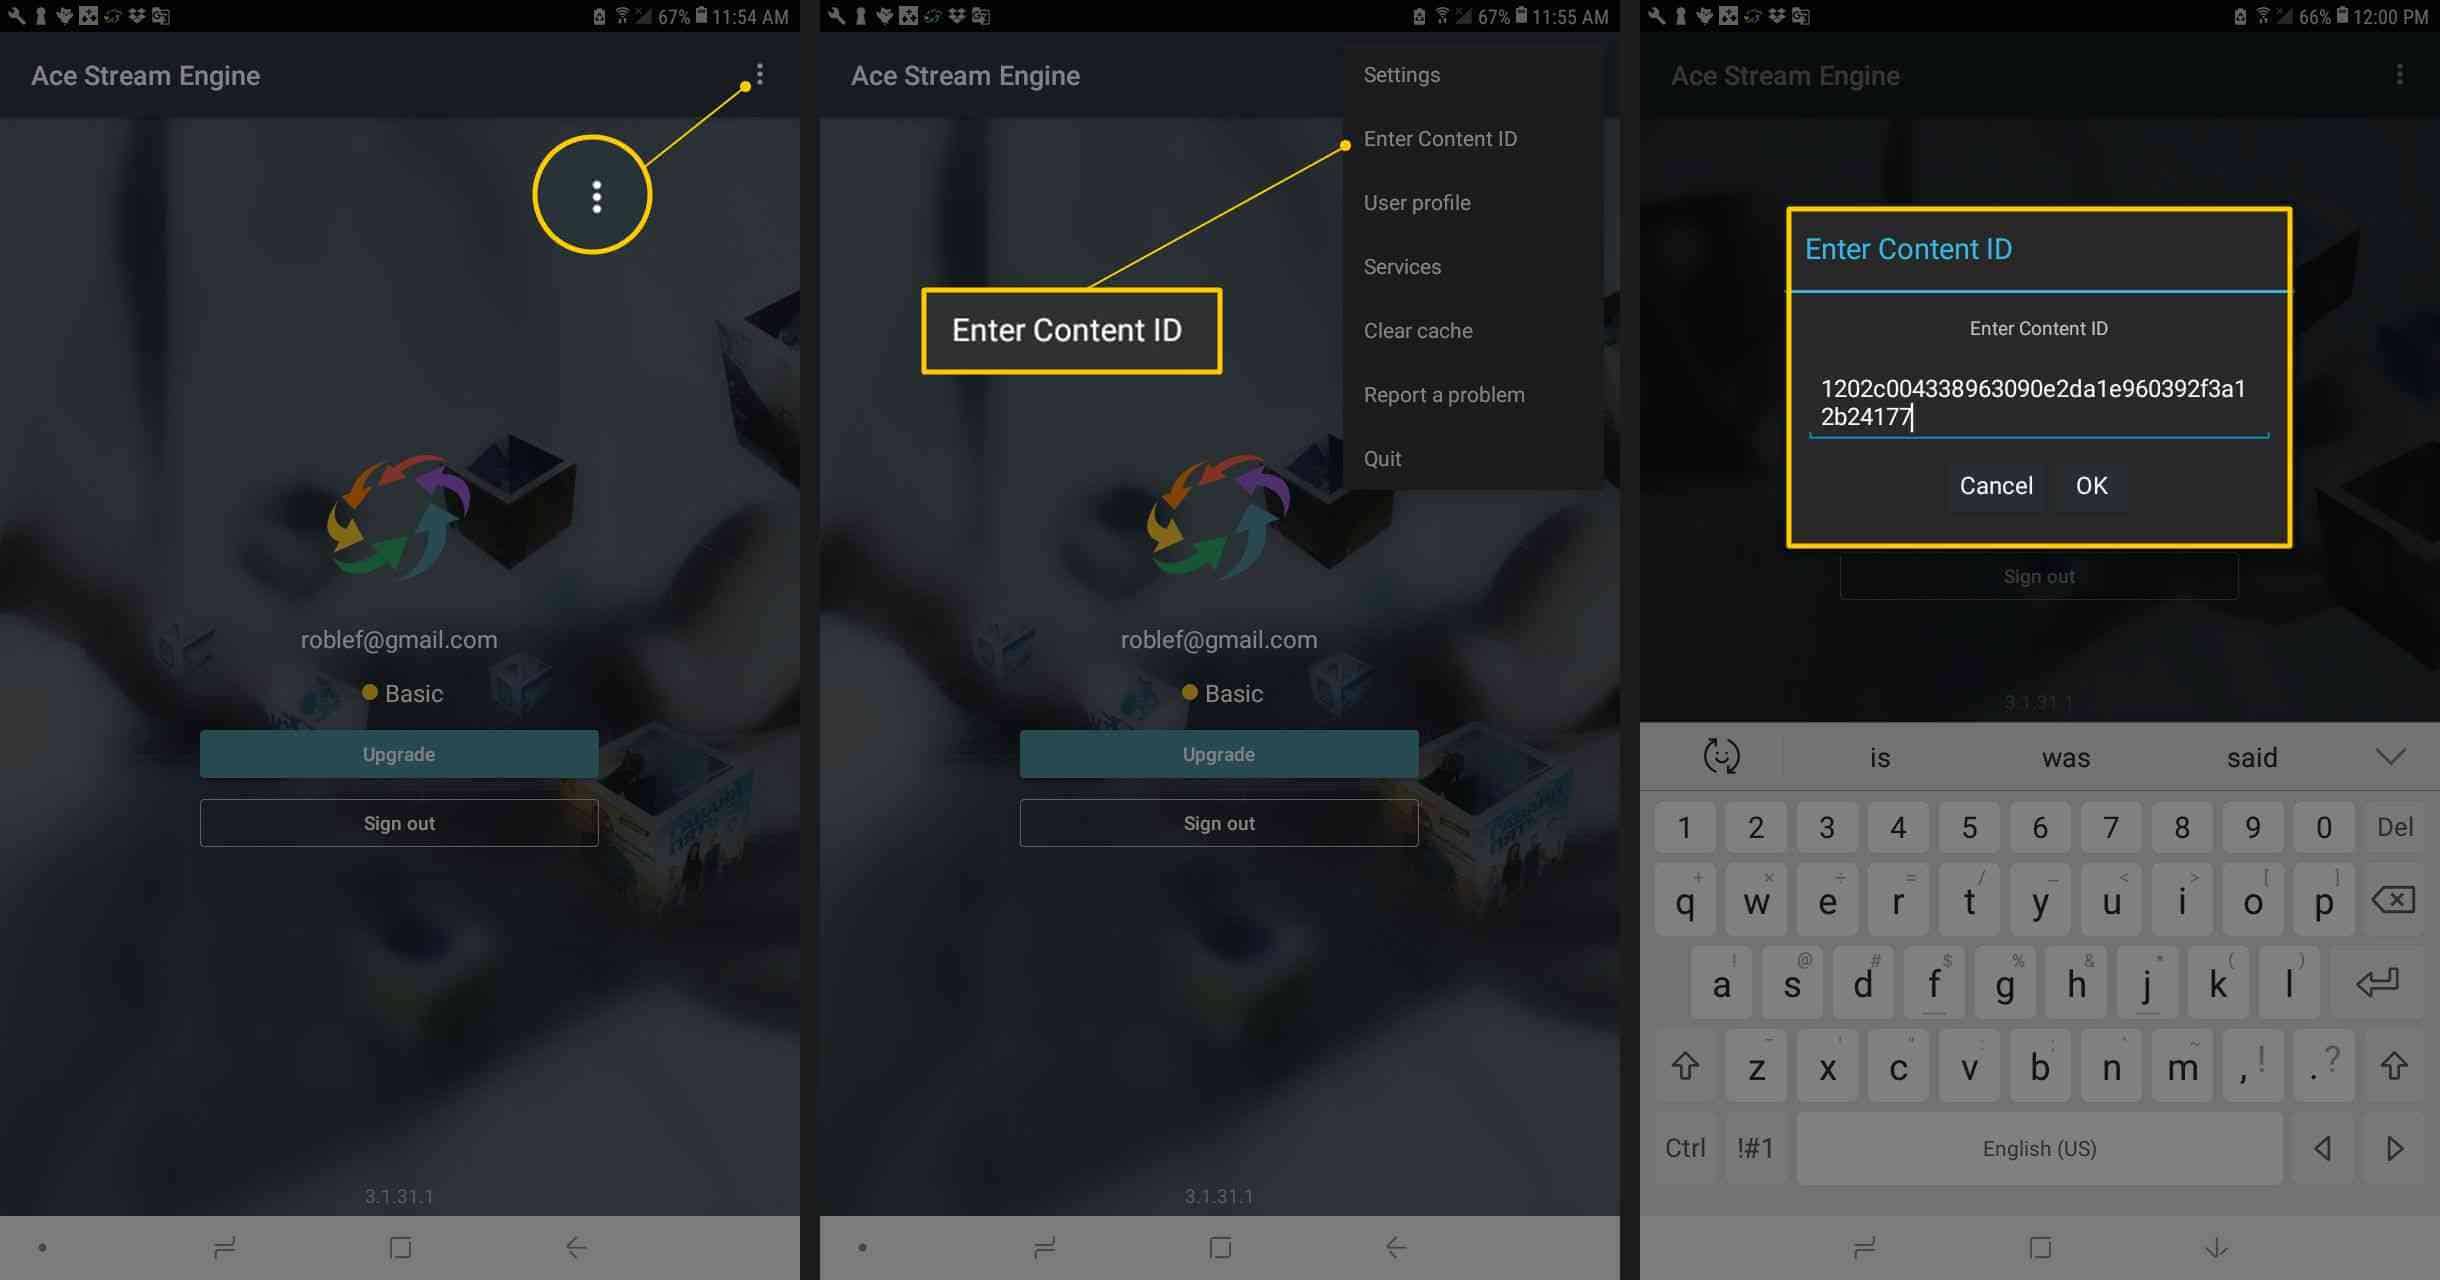Click the Enter Content ID menu option

1439,137
